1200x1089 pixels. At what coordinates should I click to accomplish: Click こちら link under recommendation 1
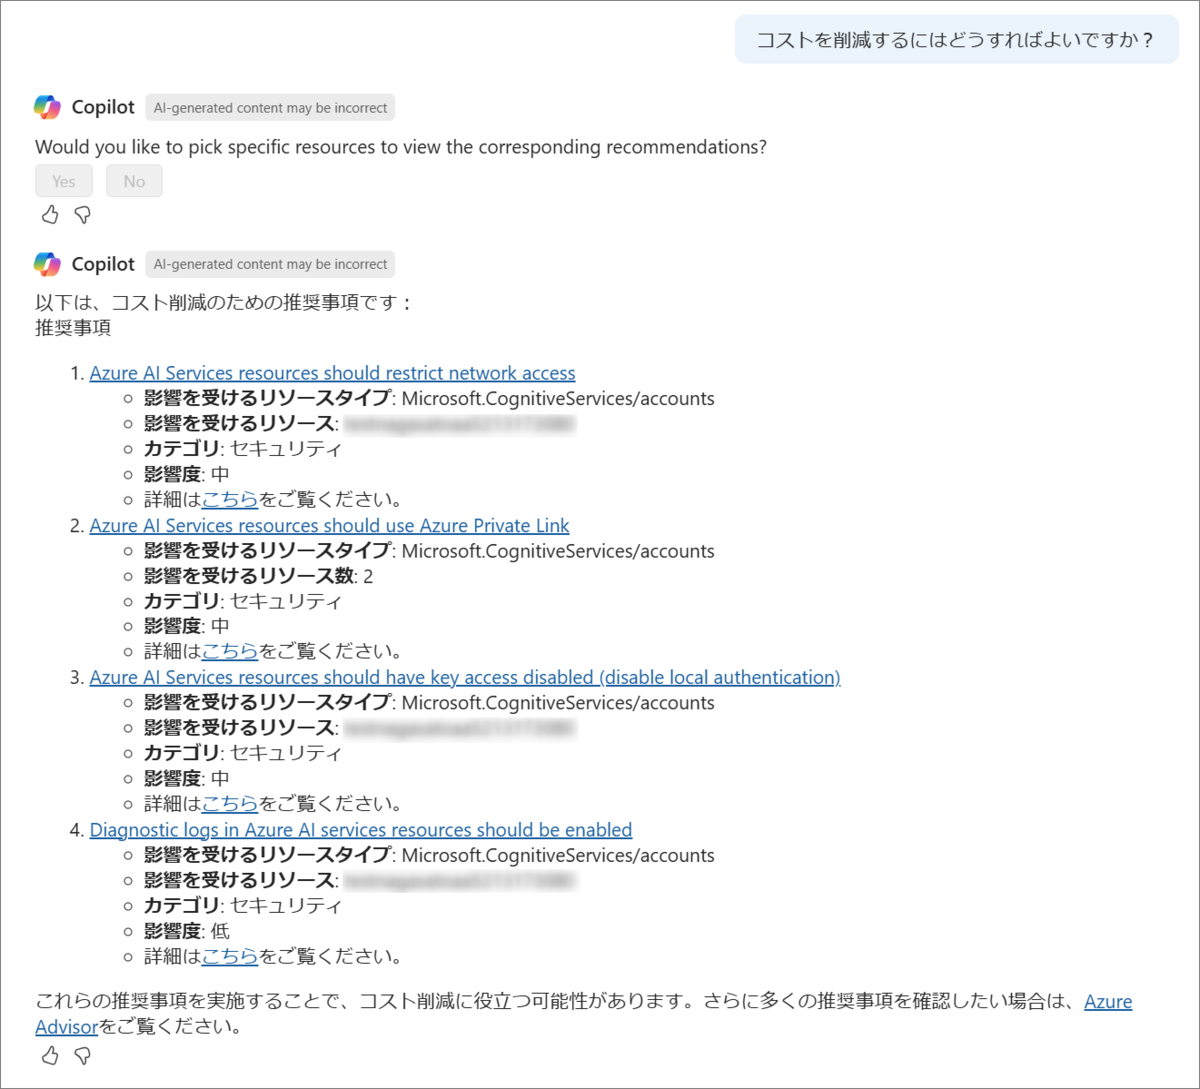pyautogui.click(x=230, y=499)
